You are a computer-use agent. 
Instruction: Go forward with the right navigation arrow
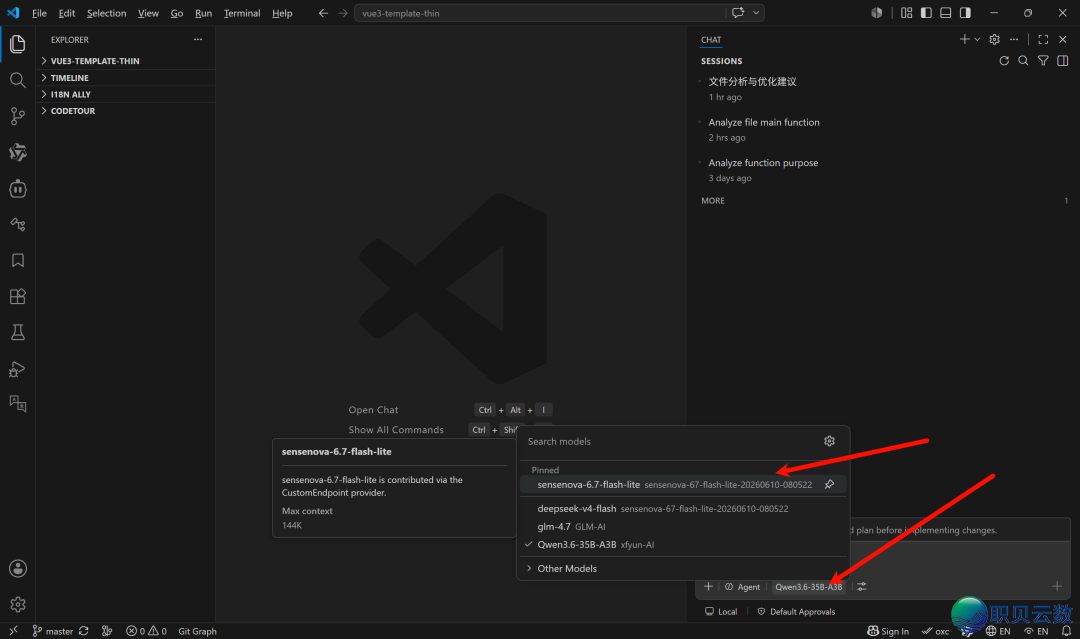(x=343, y=13)
